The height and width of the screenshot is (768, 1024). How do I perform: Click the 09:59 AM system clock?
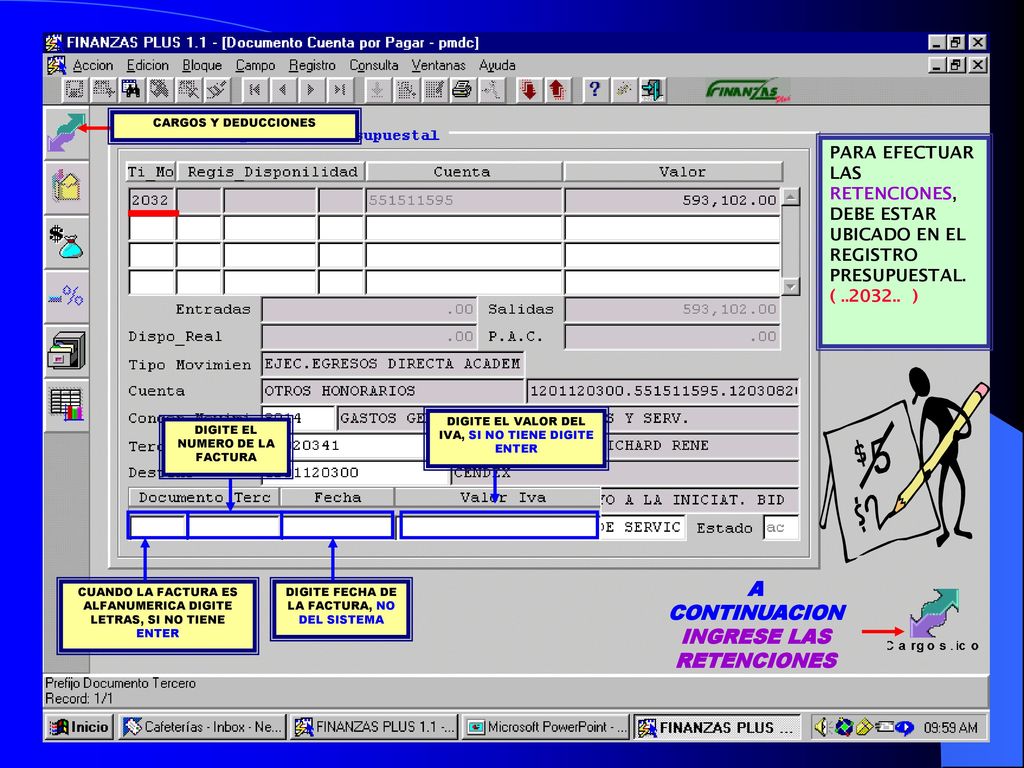pyautogui.click(x=950, y=728)
